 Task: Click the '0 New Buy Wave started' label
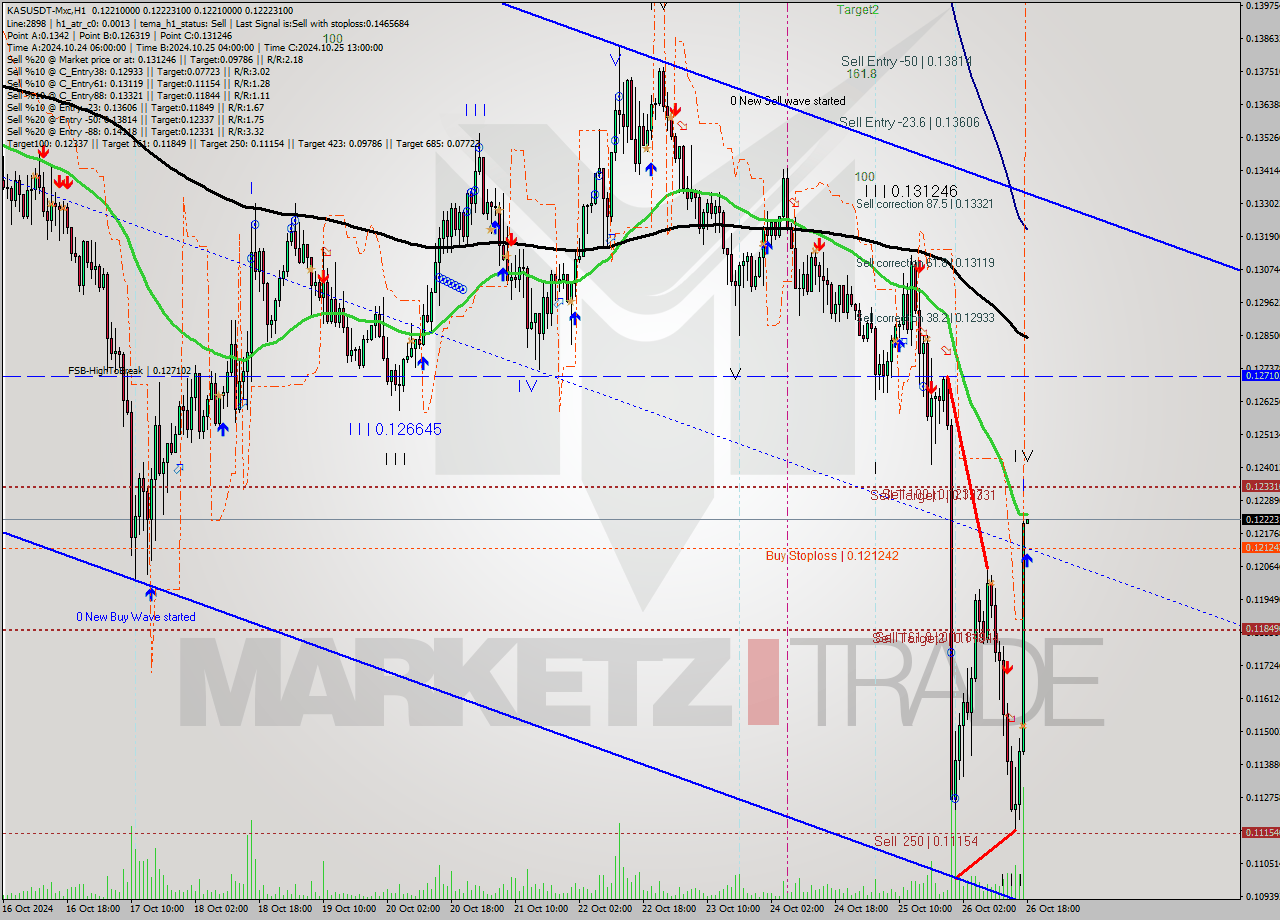pyautogui.click(x=136, y=617)
